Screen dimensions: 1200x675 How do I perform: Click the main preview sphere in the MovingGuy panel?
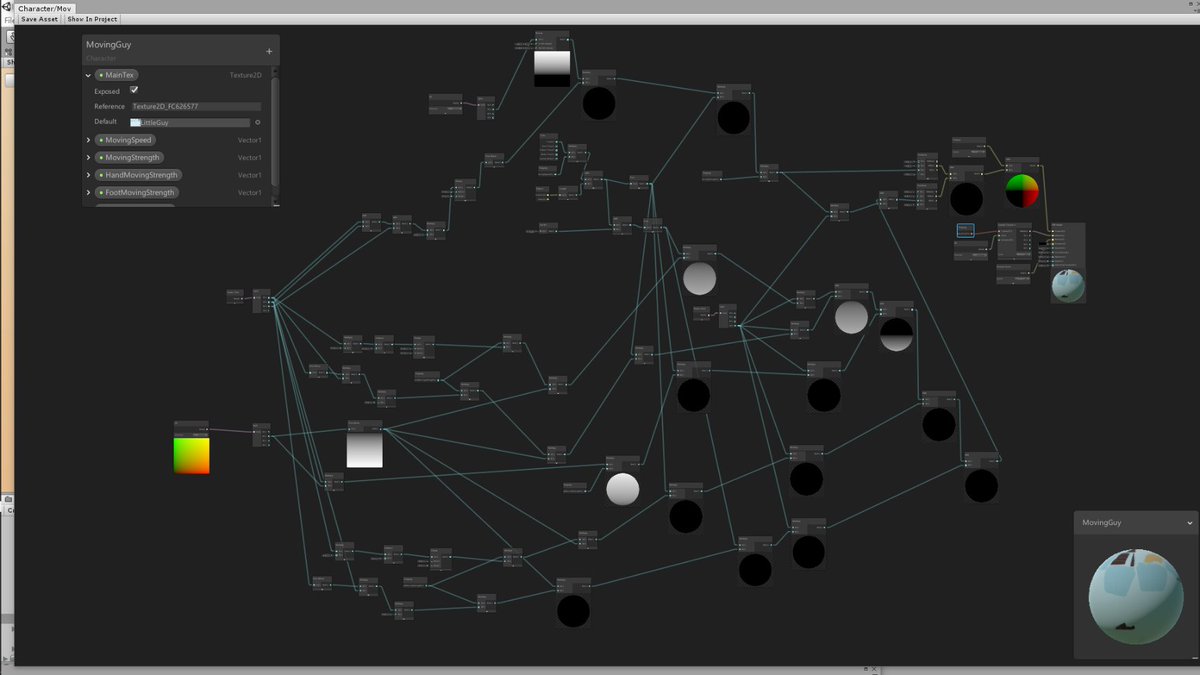1134,596
